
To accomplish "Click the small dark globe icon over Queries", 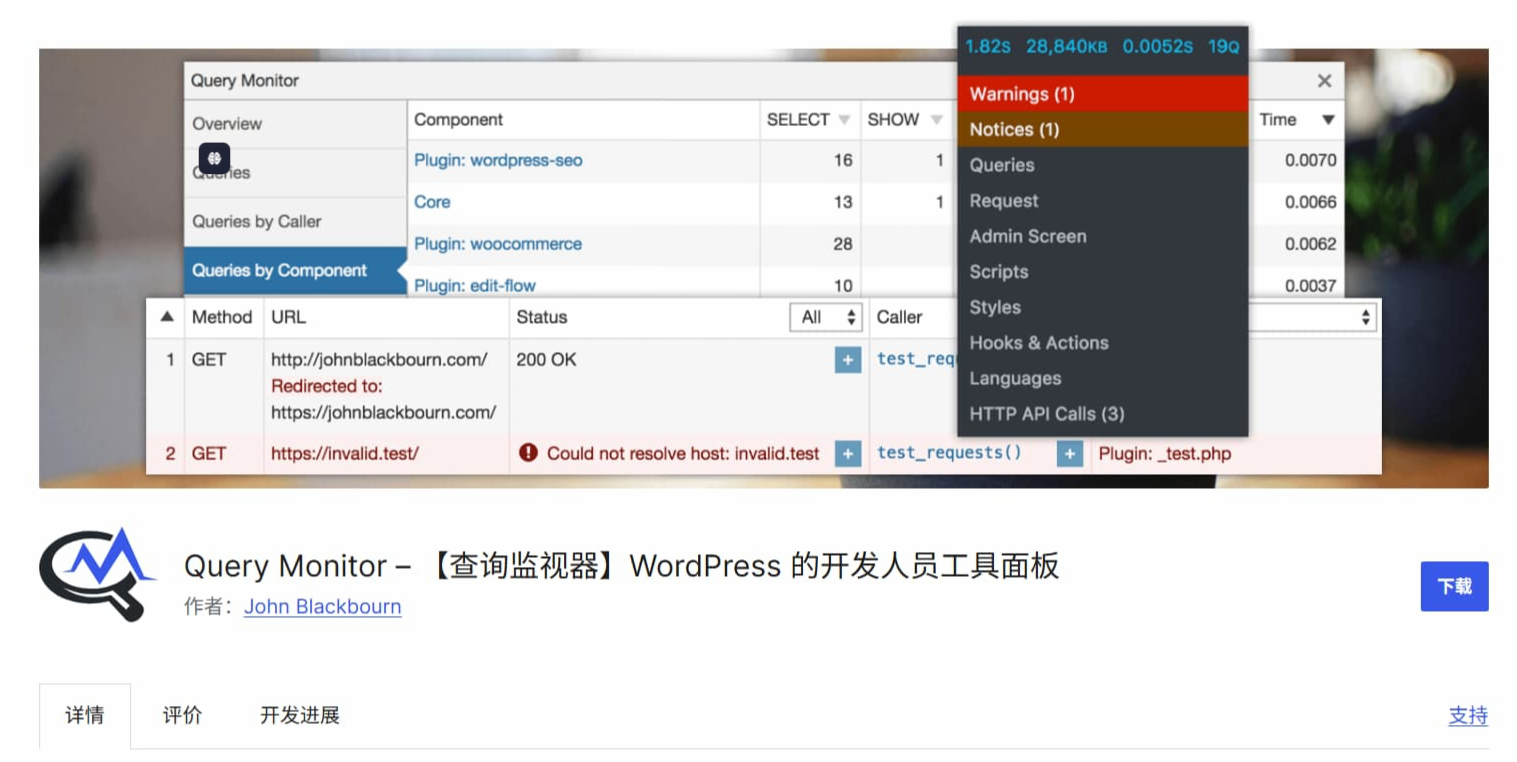I will coord(214,158).
